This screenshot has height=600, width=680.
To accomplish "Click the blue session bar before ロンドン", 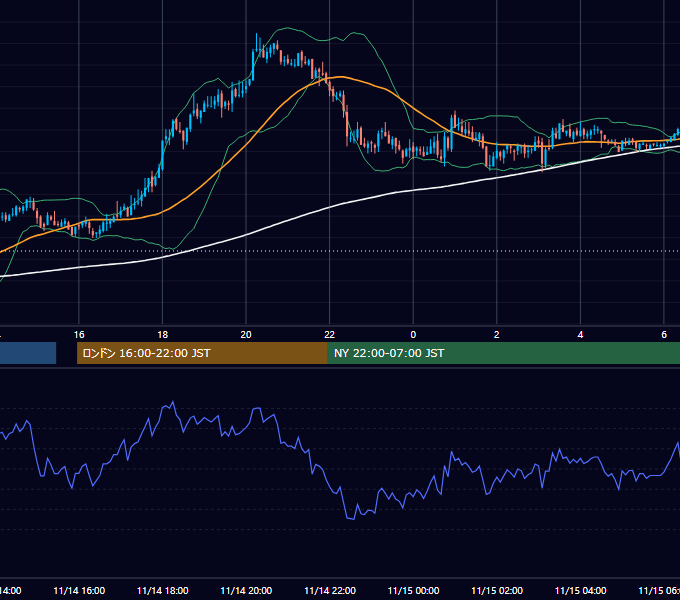I will tap(28, 353).
